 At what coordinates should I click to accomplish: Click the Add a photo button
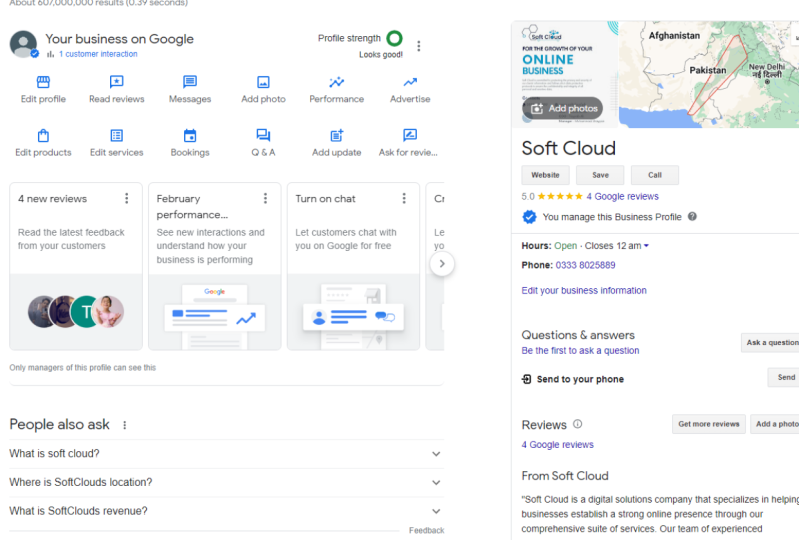pos(776,424)
